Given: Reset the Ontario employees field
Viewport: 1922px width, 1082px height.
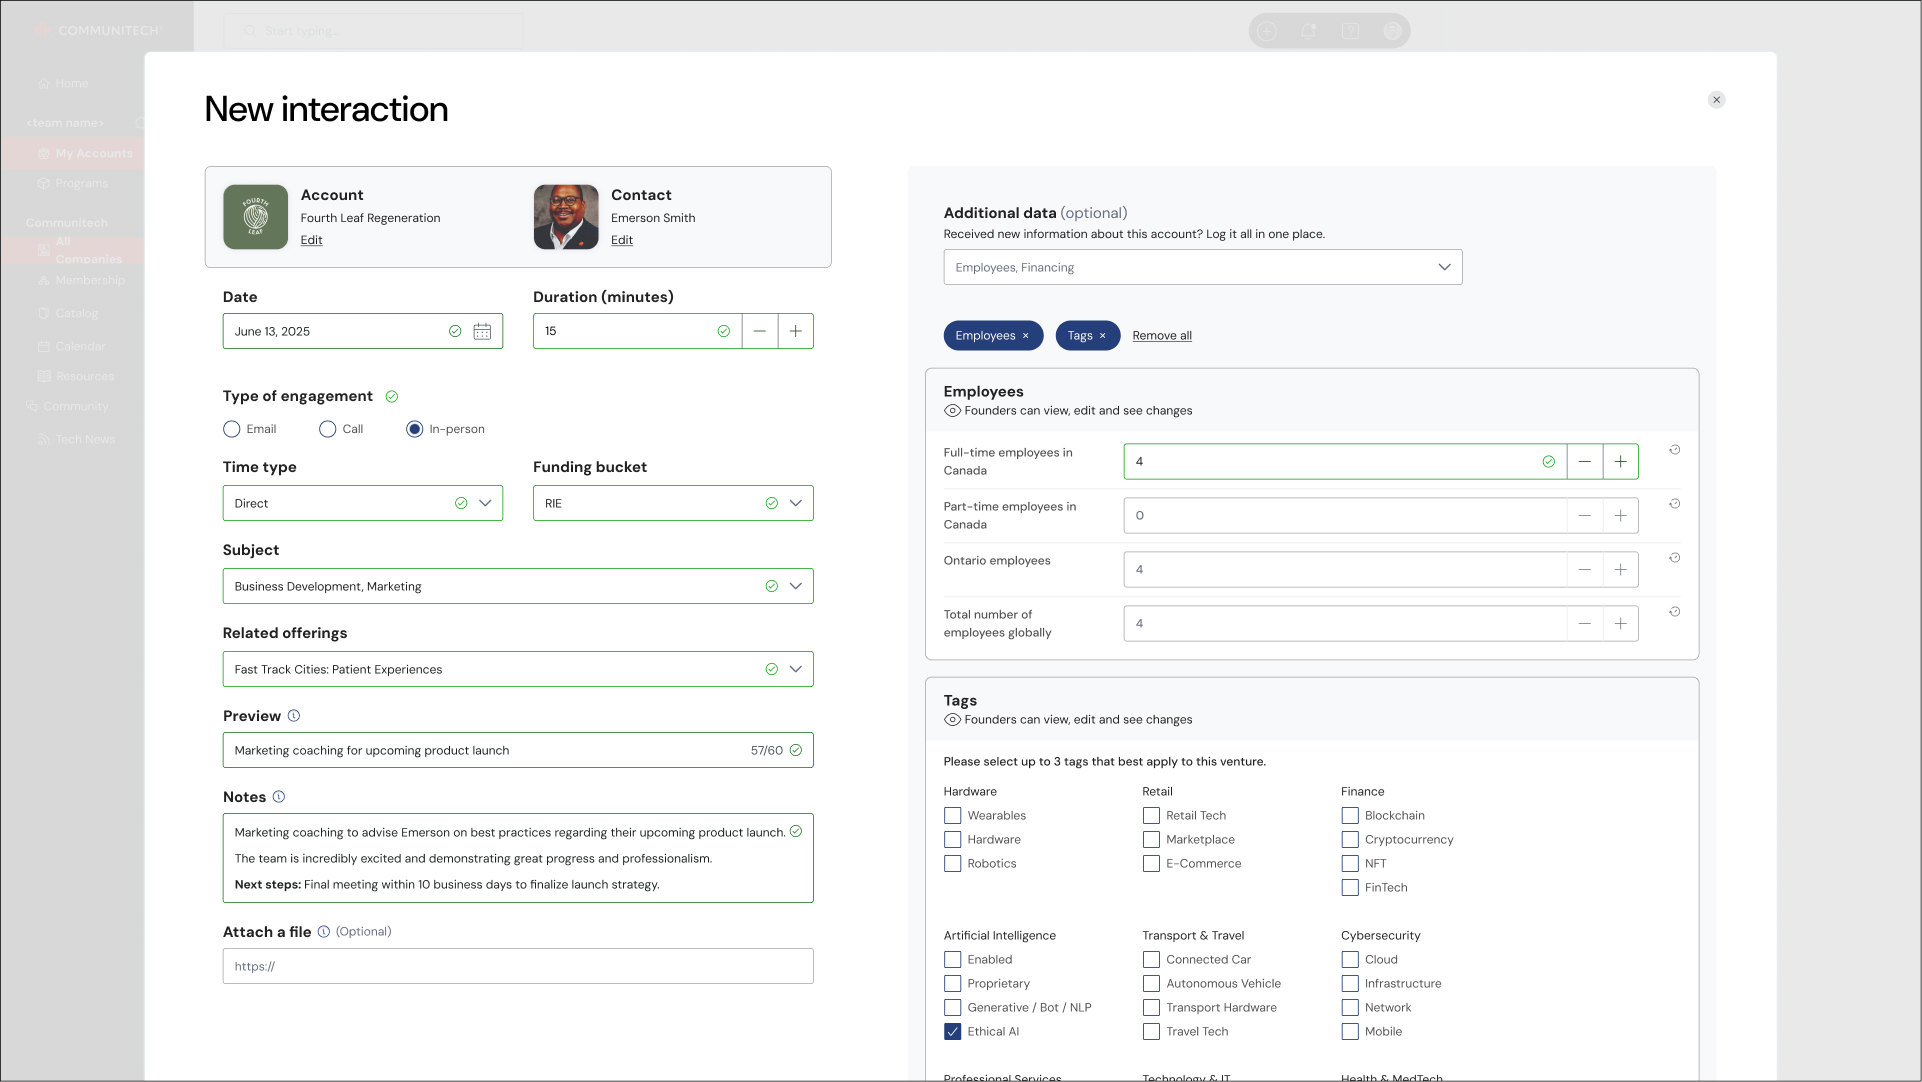Looking at the screenshot, I should point(1674,558).
